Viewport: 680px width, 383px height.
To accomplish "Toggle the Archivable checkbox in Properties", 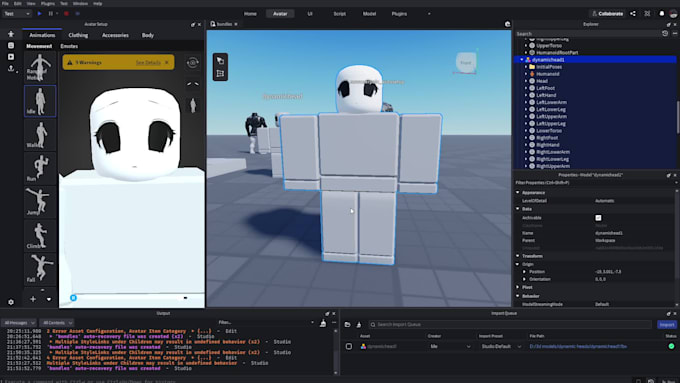I will click(x=598, y=218).
